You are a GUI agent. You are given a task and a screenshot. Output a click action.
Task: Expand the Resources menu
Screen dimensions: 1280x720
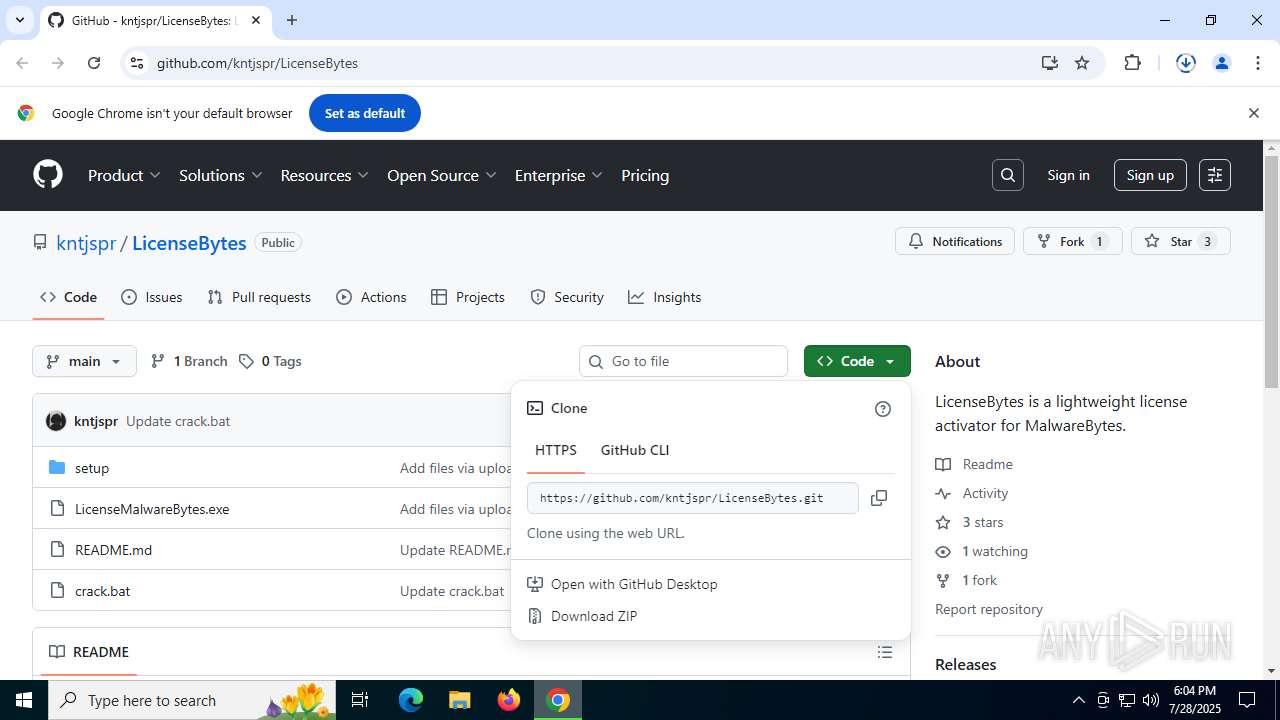[325, 175]
